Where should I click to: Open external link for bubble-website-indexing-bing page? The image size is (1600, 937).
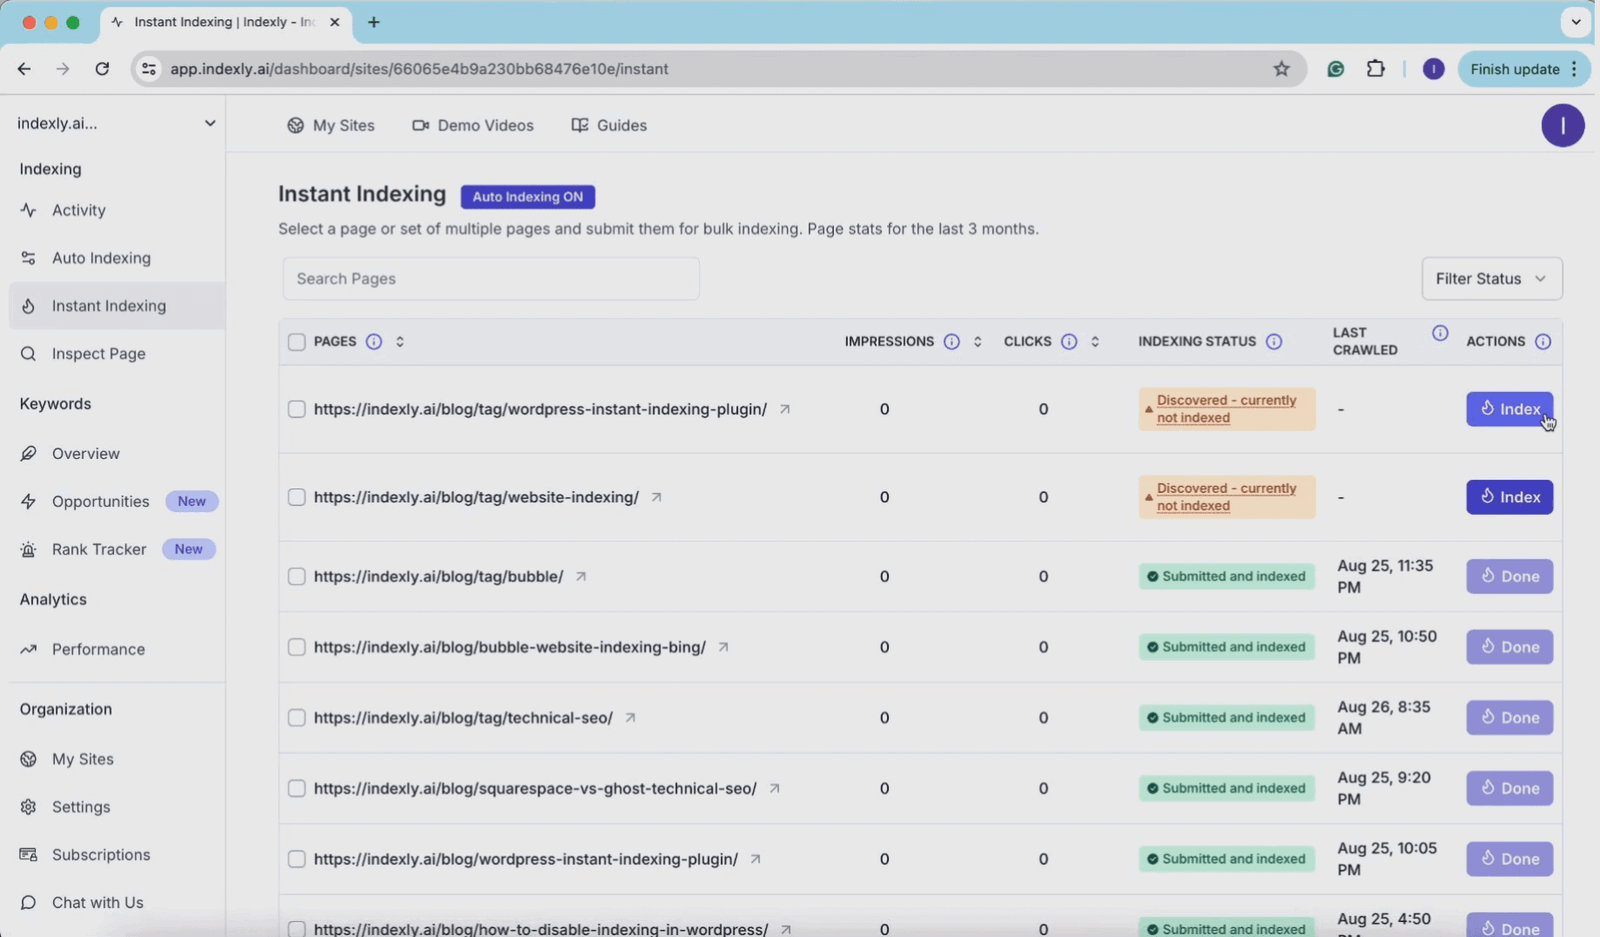723,647
